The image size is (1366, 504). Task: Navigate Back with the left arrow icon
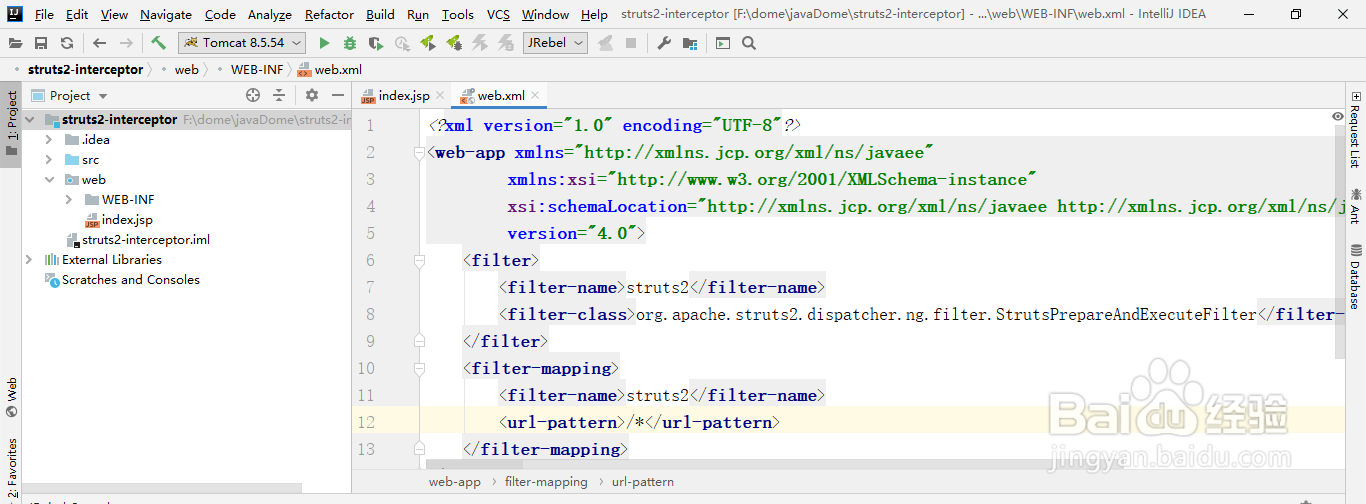(x=99, y=43)
